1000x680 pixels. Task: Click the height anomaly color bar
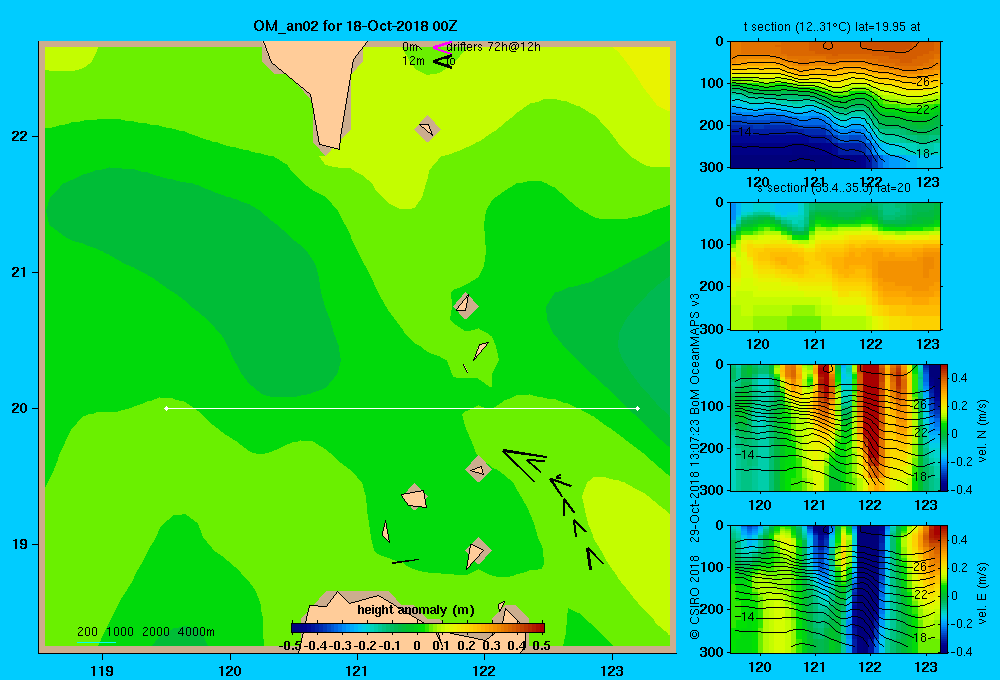pos(418,628)
